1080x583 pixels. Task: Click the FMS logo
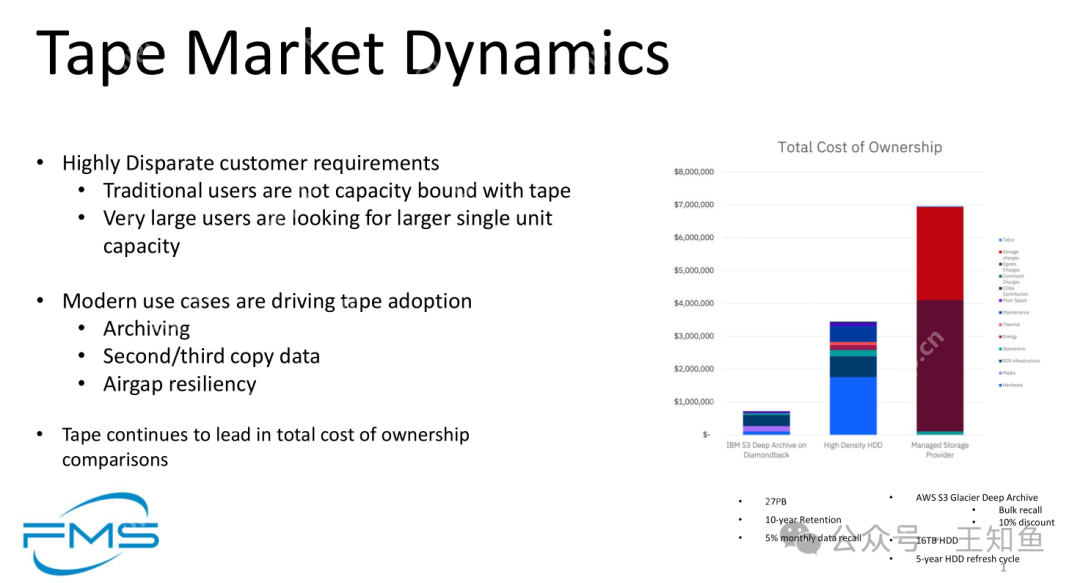tap(91, 533)
